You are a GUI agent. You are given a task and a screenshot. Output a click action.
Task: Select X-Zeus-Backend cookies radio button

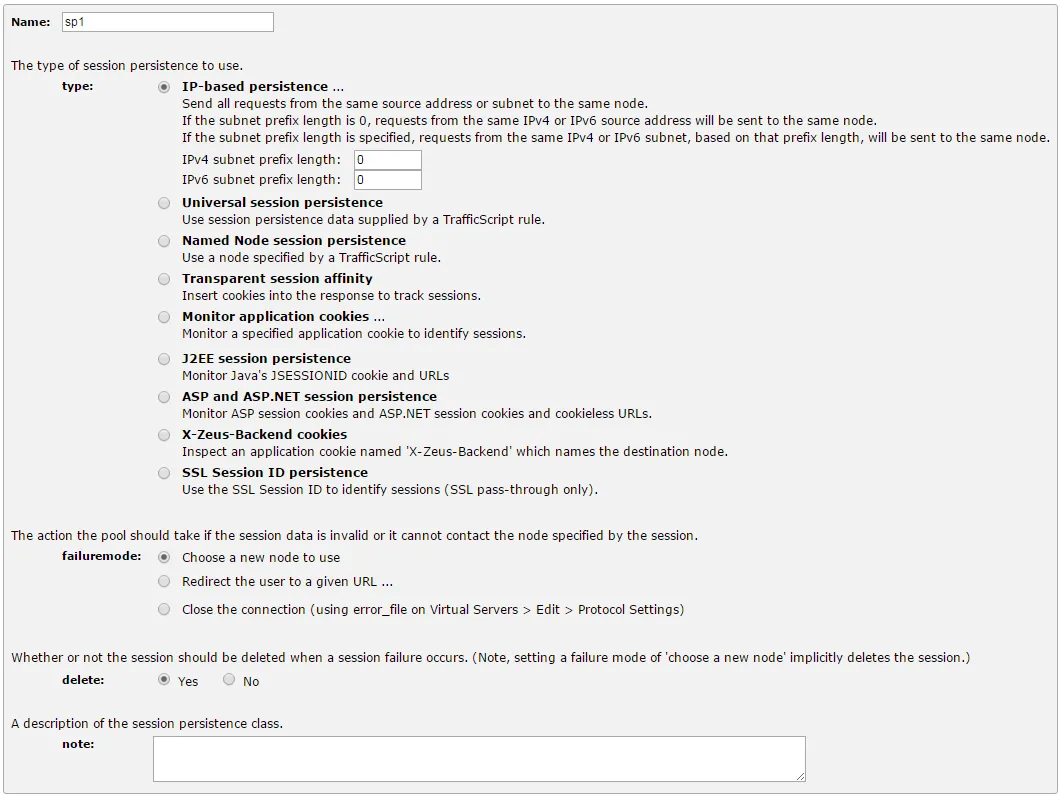click(x=164, y=435)
